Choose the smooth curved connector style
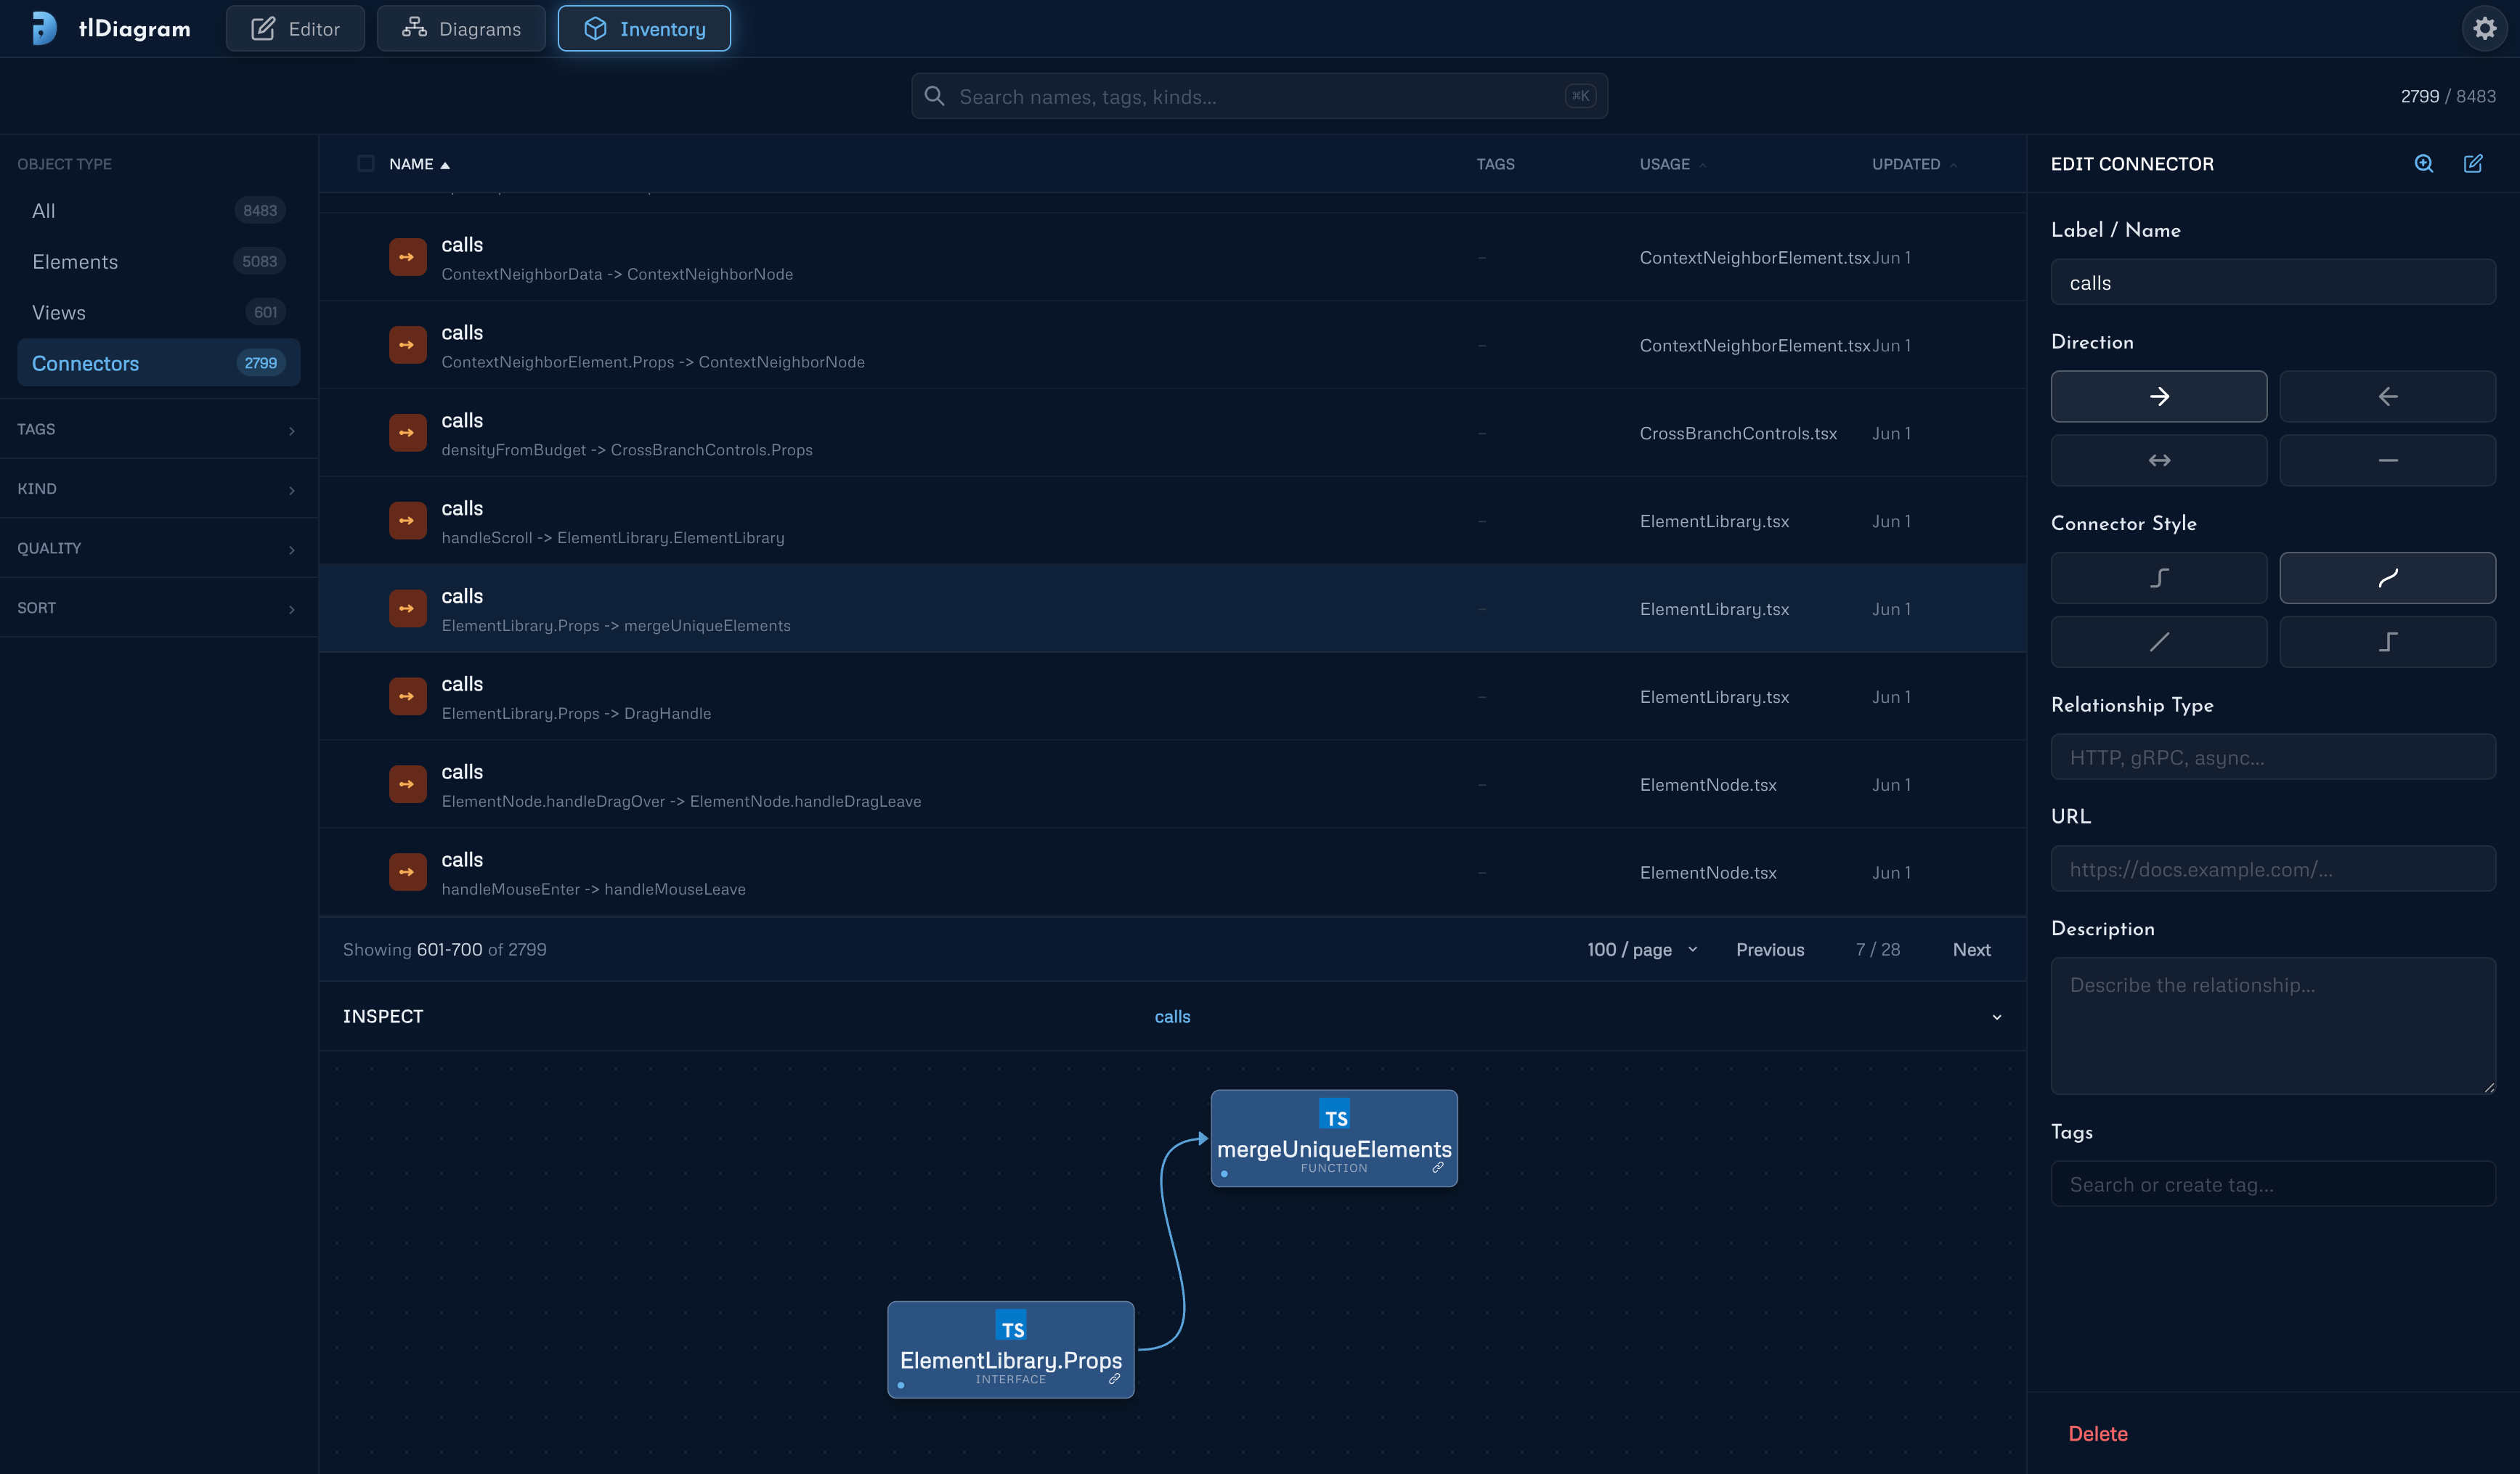This screenshot has height=1474, width=2520. (x=2387, y=578)
